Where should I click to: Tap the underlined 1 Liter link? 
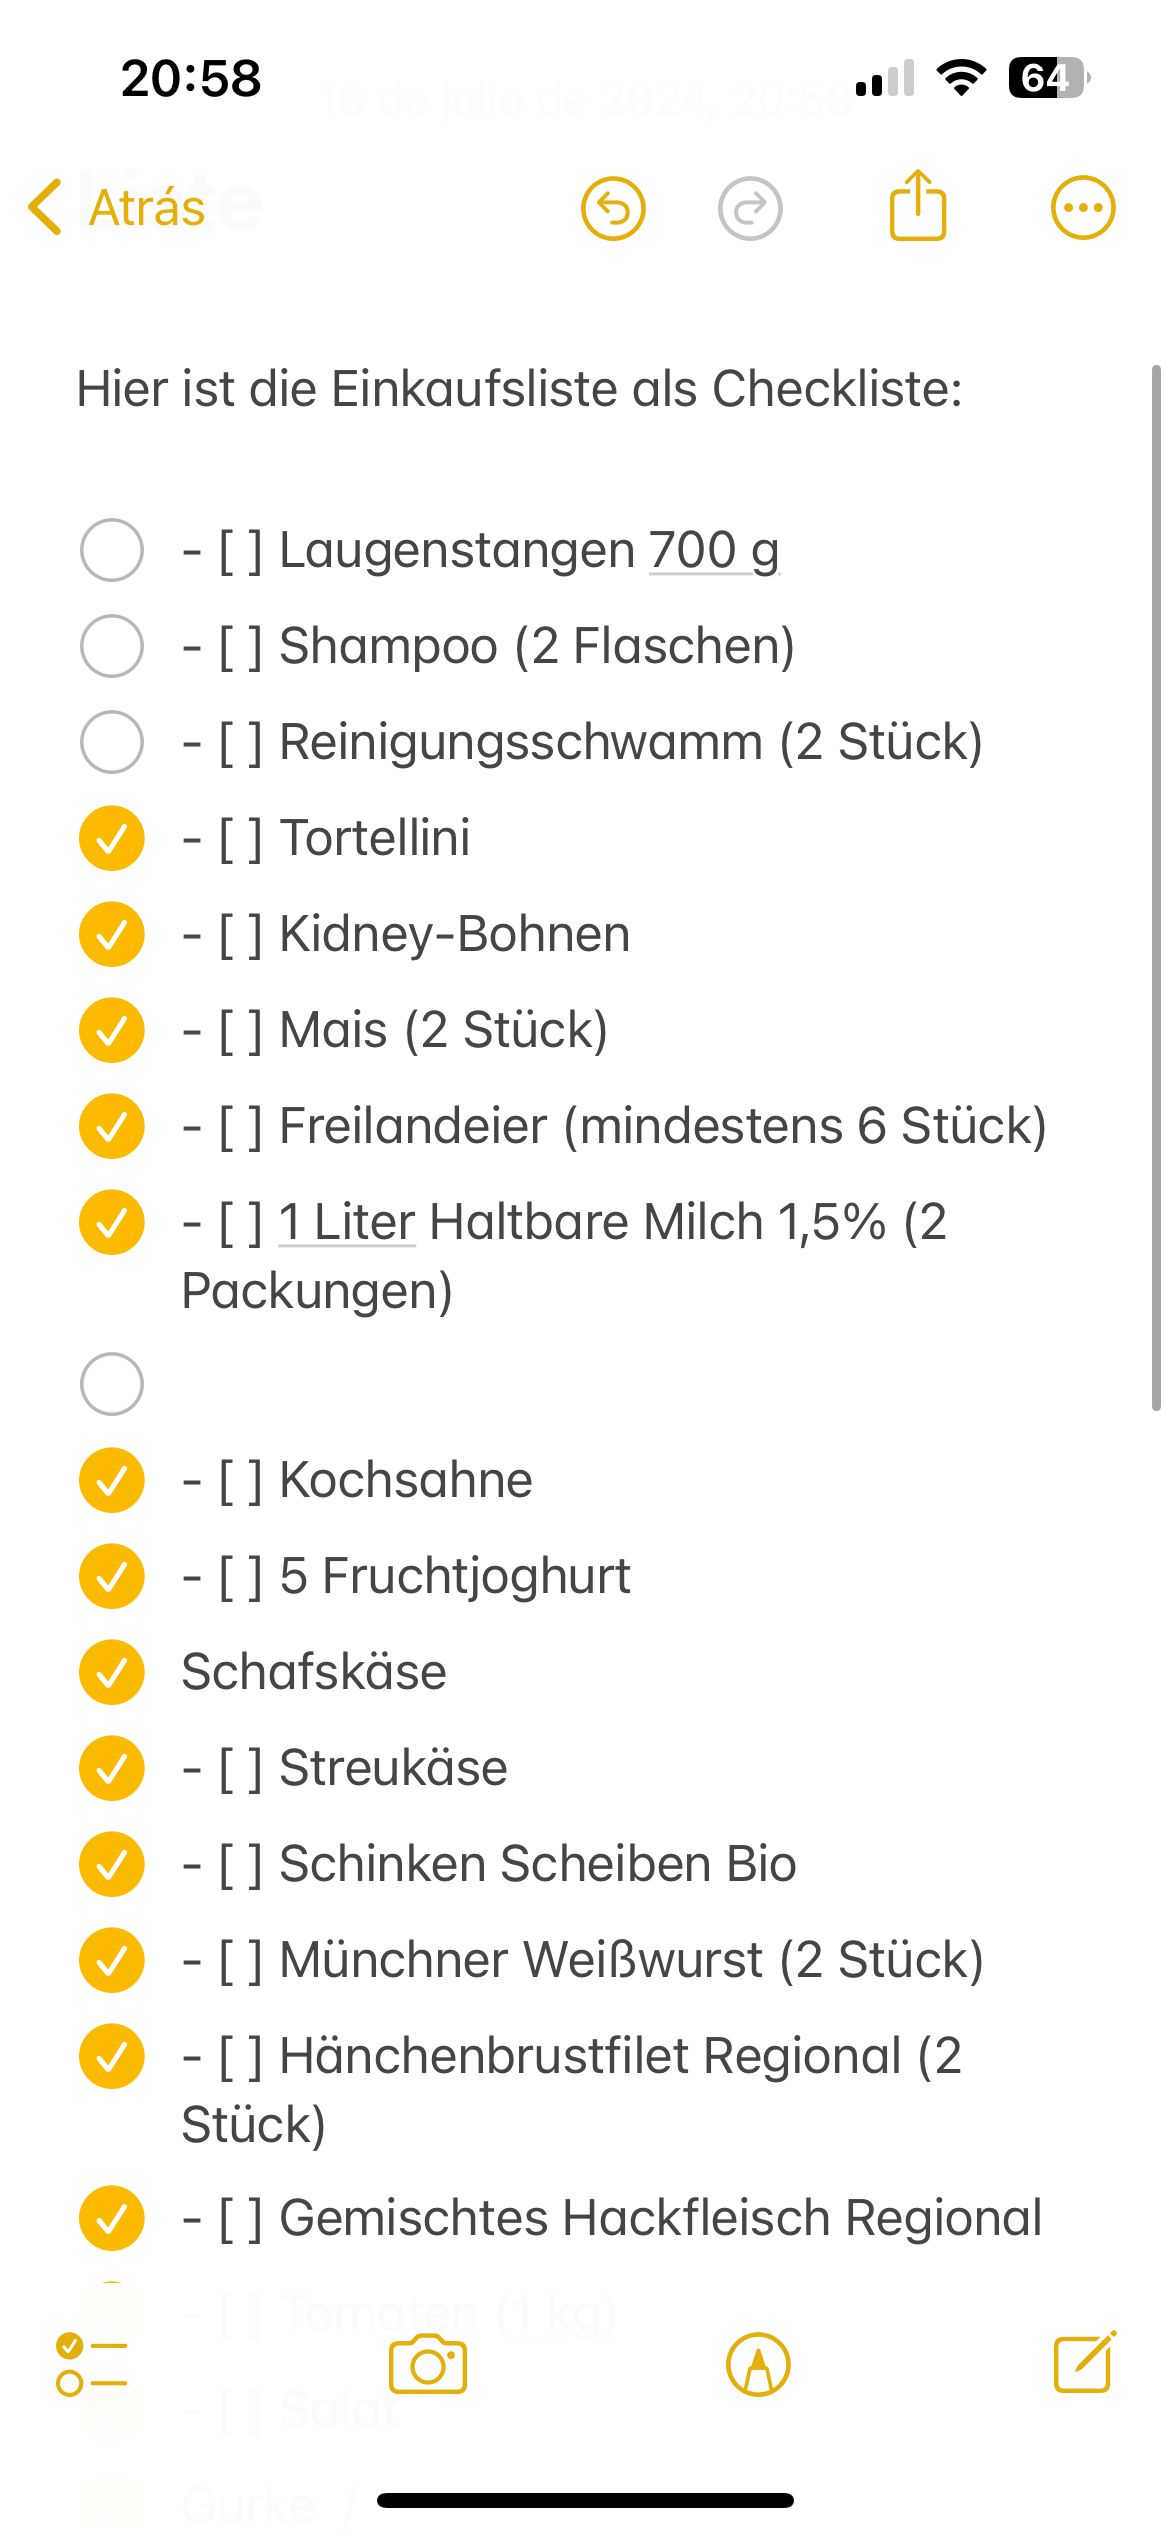coord(346,1222)
